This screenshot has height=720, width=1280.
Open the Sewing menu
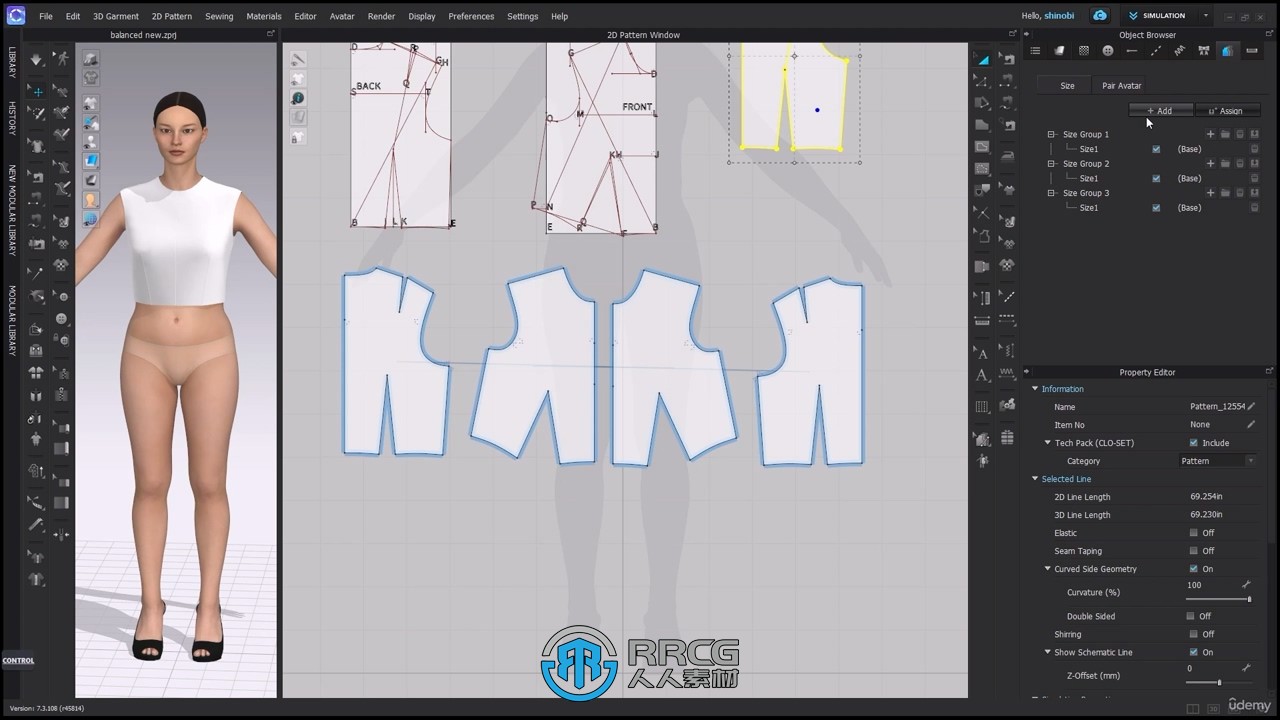coord(219,16)
